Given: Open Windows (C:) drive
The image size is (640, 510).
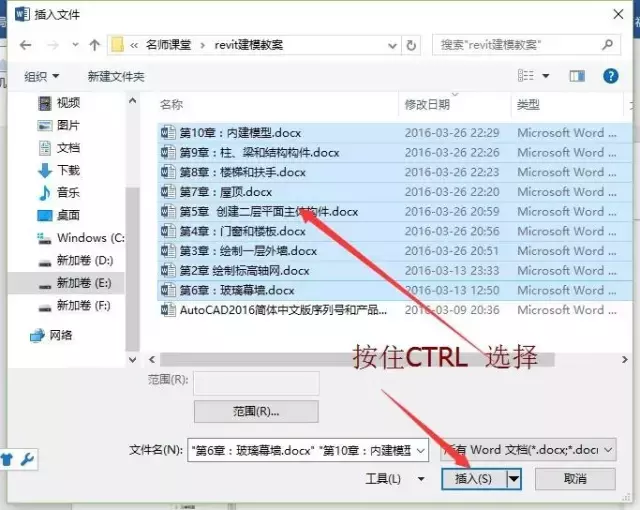Looking at the screenshot, I should 80,238.
